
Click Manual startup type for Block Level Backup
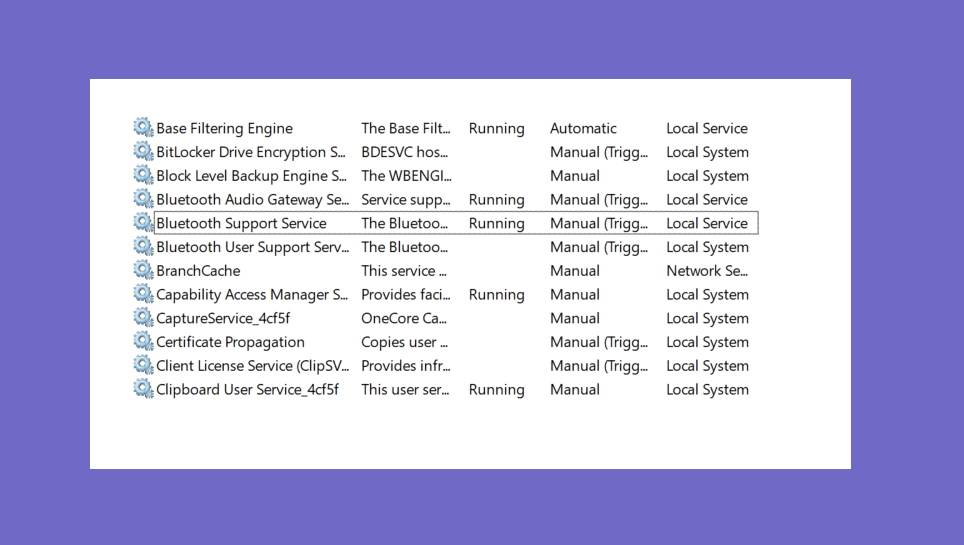575,176
